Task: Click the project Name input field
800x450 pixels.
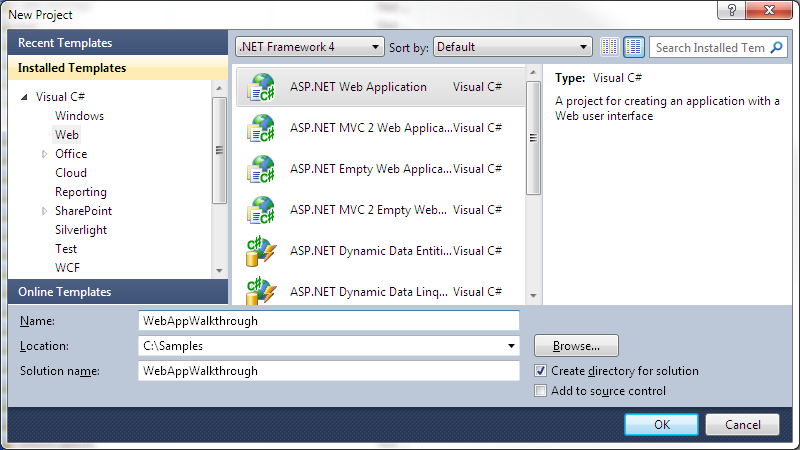Action: pyautogui.click(x=329, y=321)
